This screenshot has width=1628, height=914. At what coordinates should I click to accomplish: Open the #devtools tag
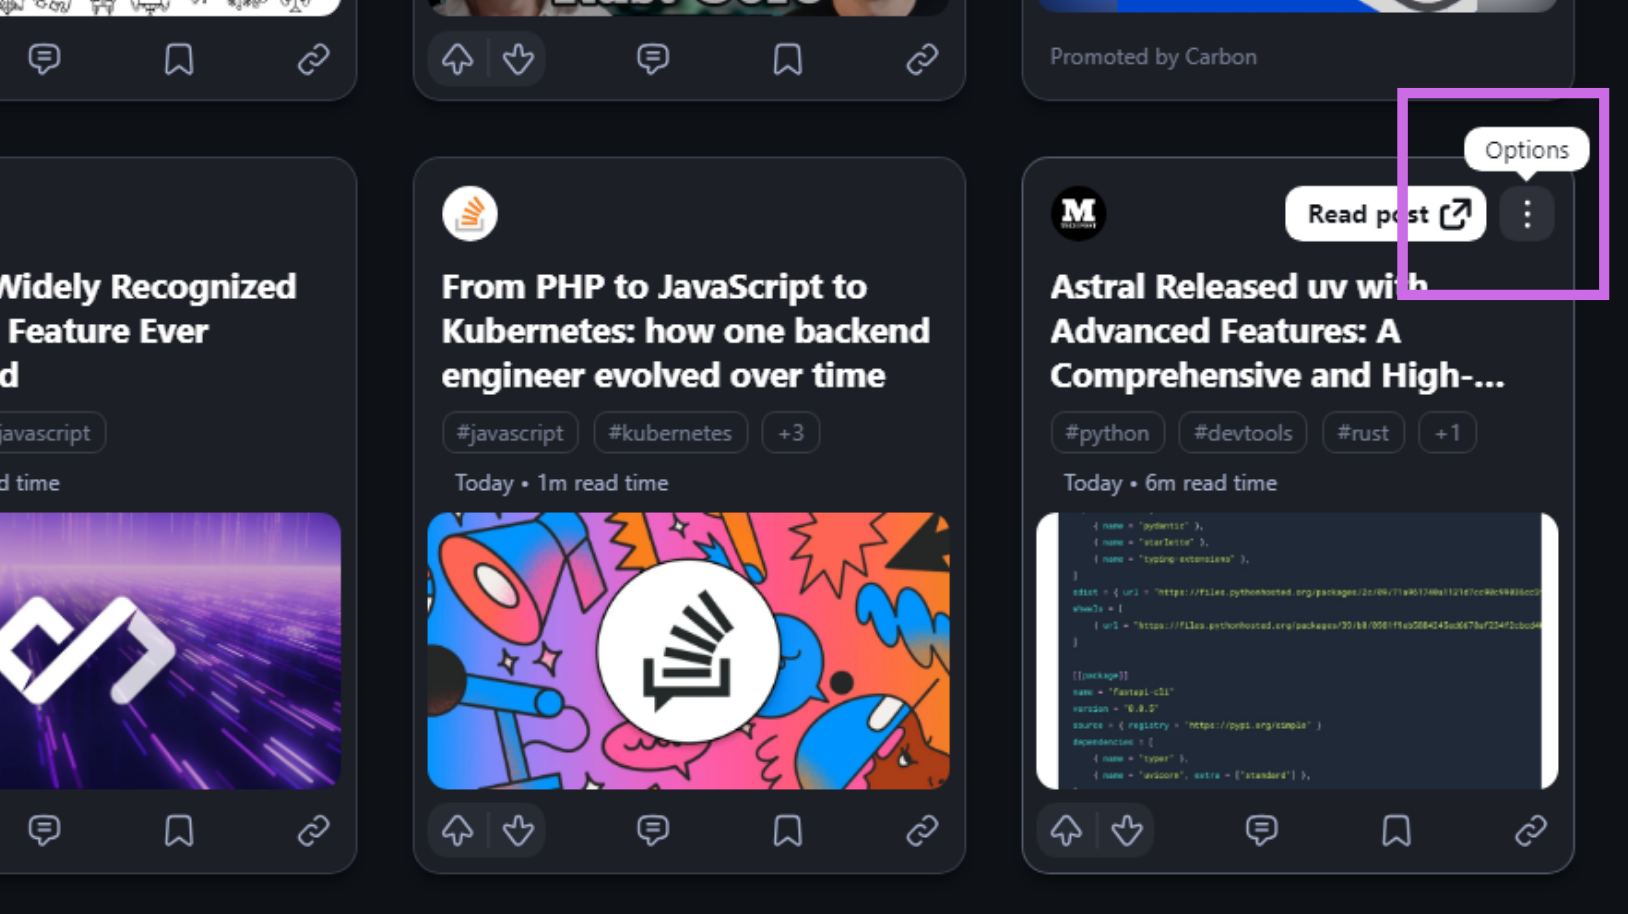(1243, 433)
